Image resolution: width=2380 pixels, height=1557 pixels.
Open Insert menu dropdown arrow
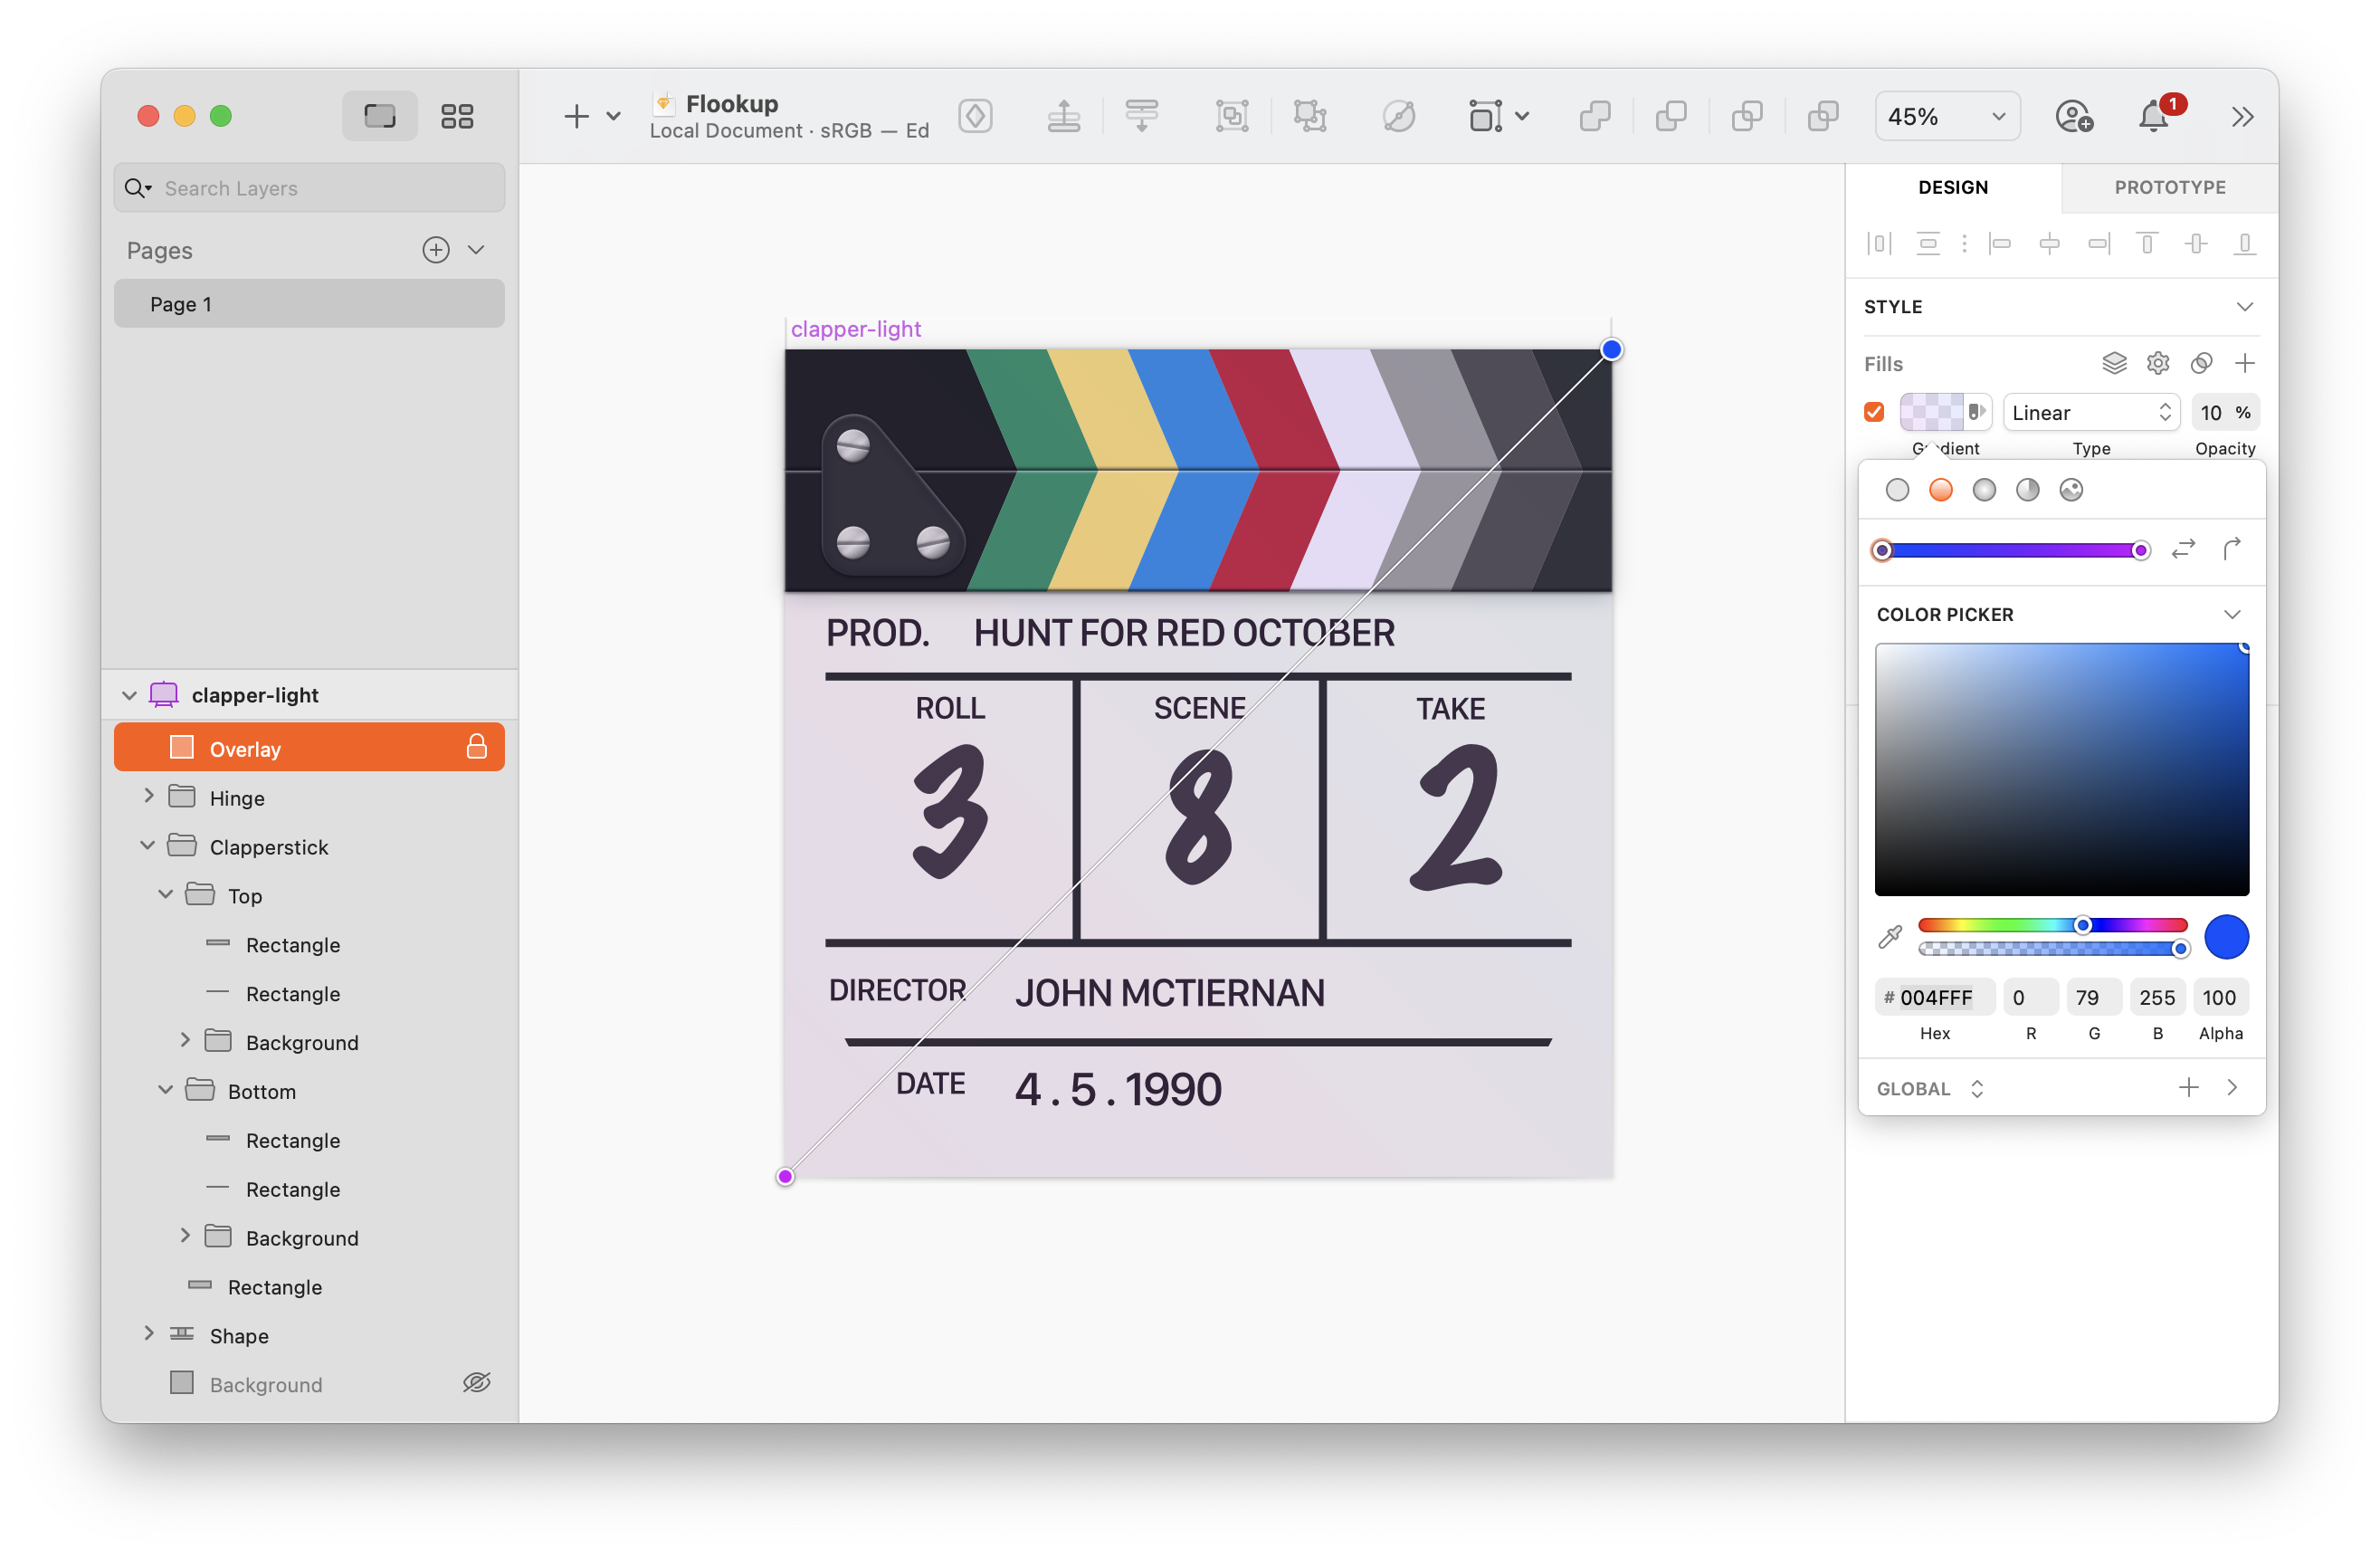(x=614, y=116)
